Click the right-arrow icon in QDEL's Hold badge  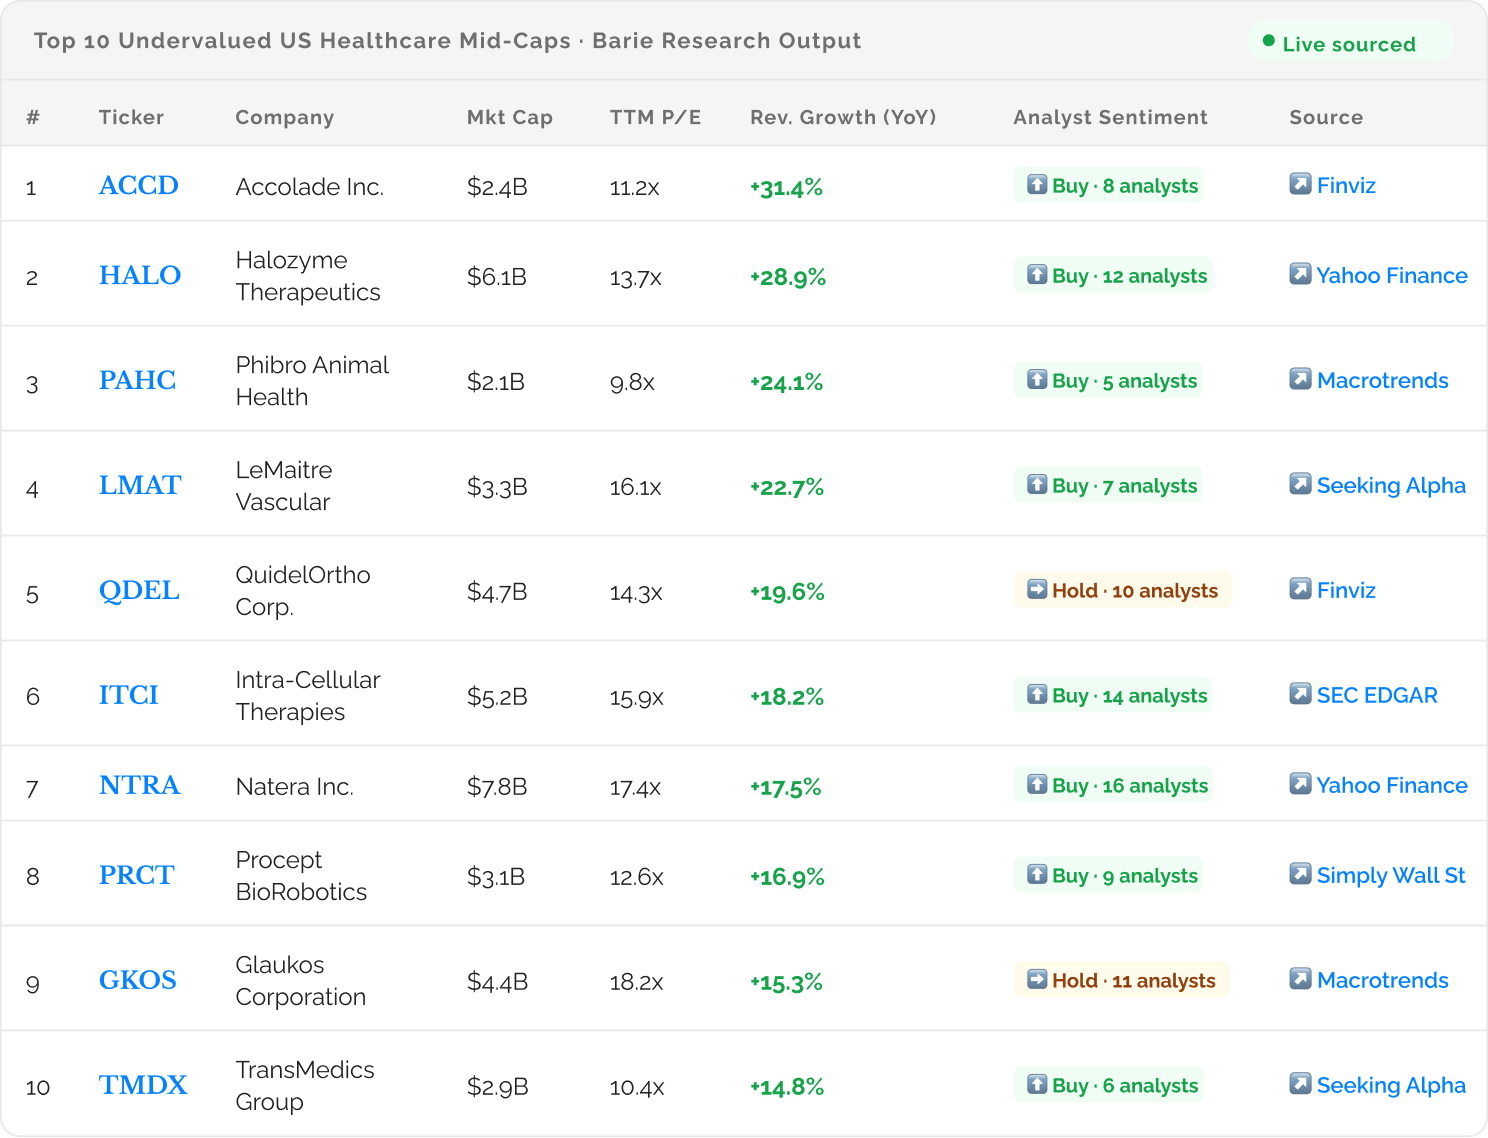click(1037, 590)
